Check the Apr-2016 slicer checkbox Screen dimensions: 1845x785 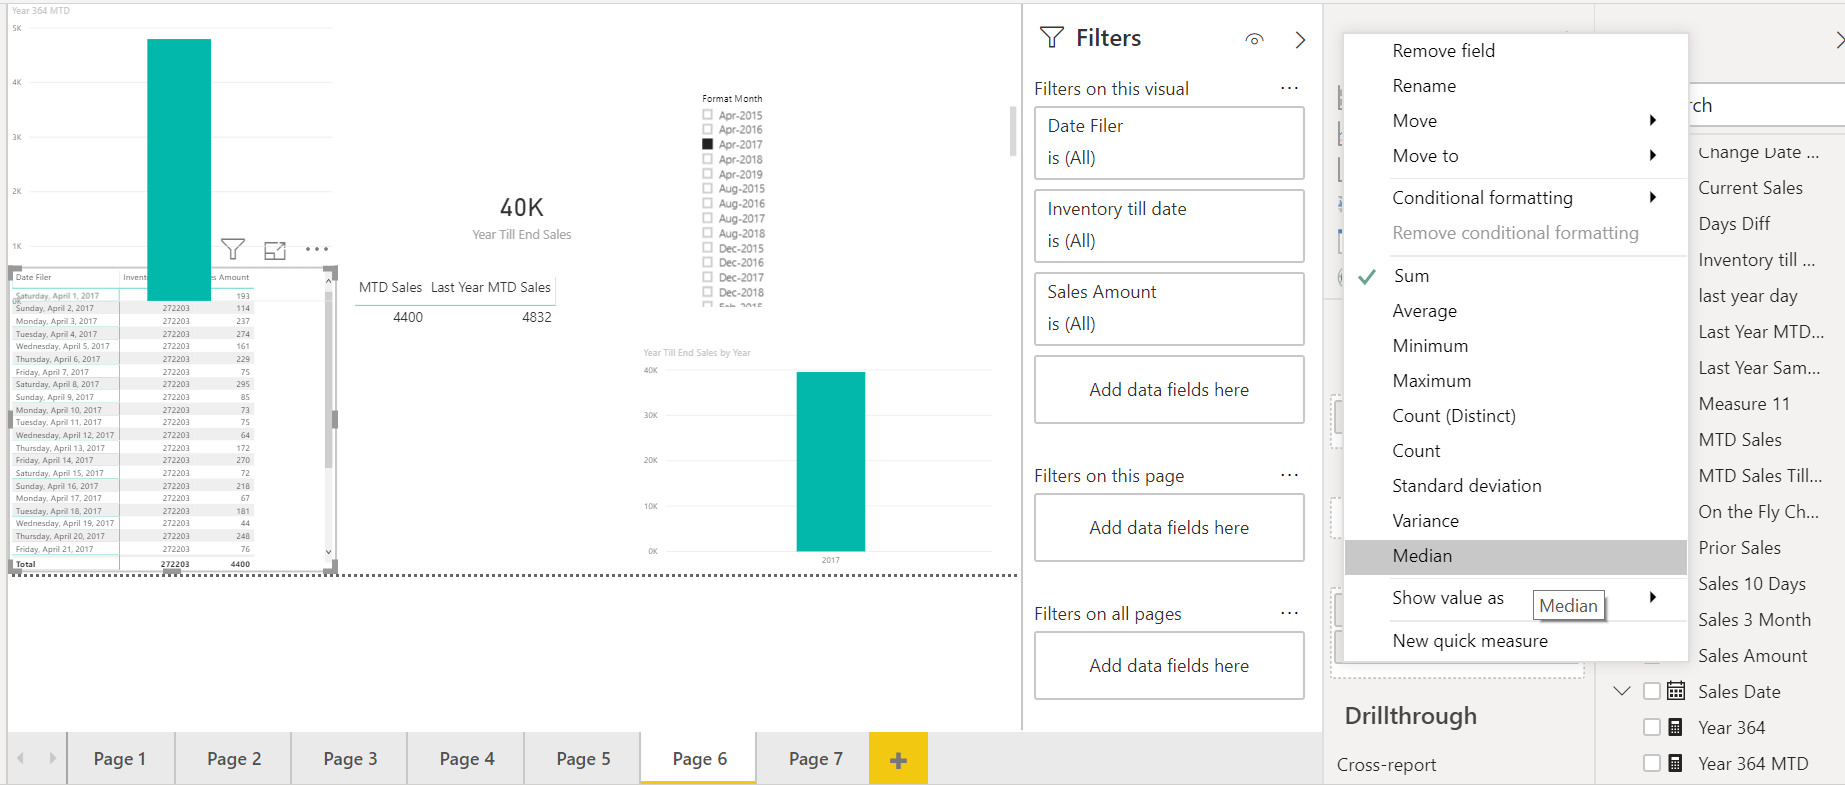pos(708,129)
